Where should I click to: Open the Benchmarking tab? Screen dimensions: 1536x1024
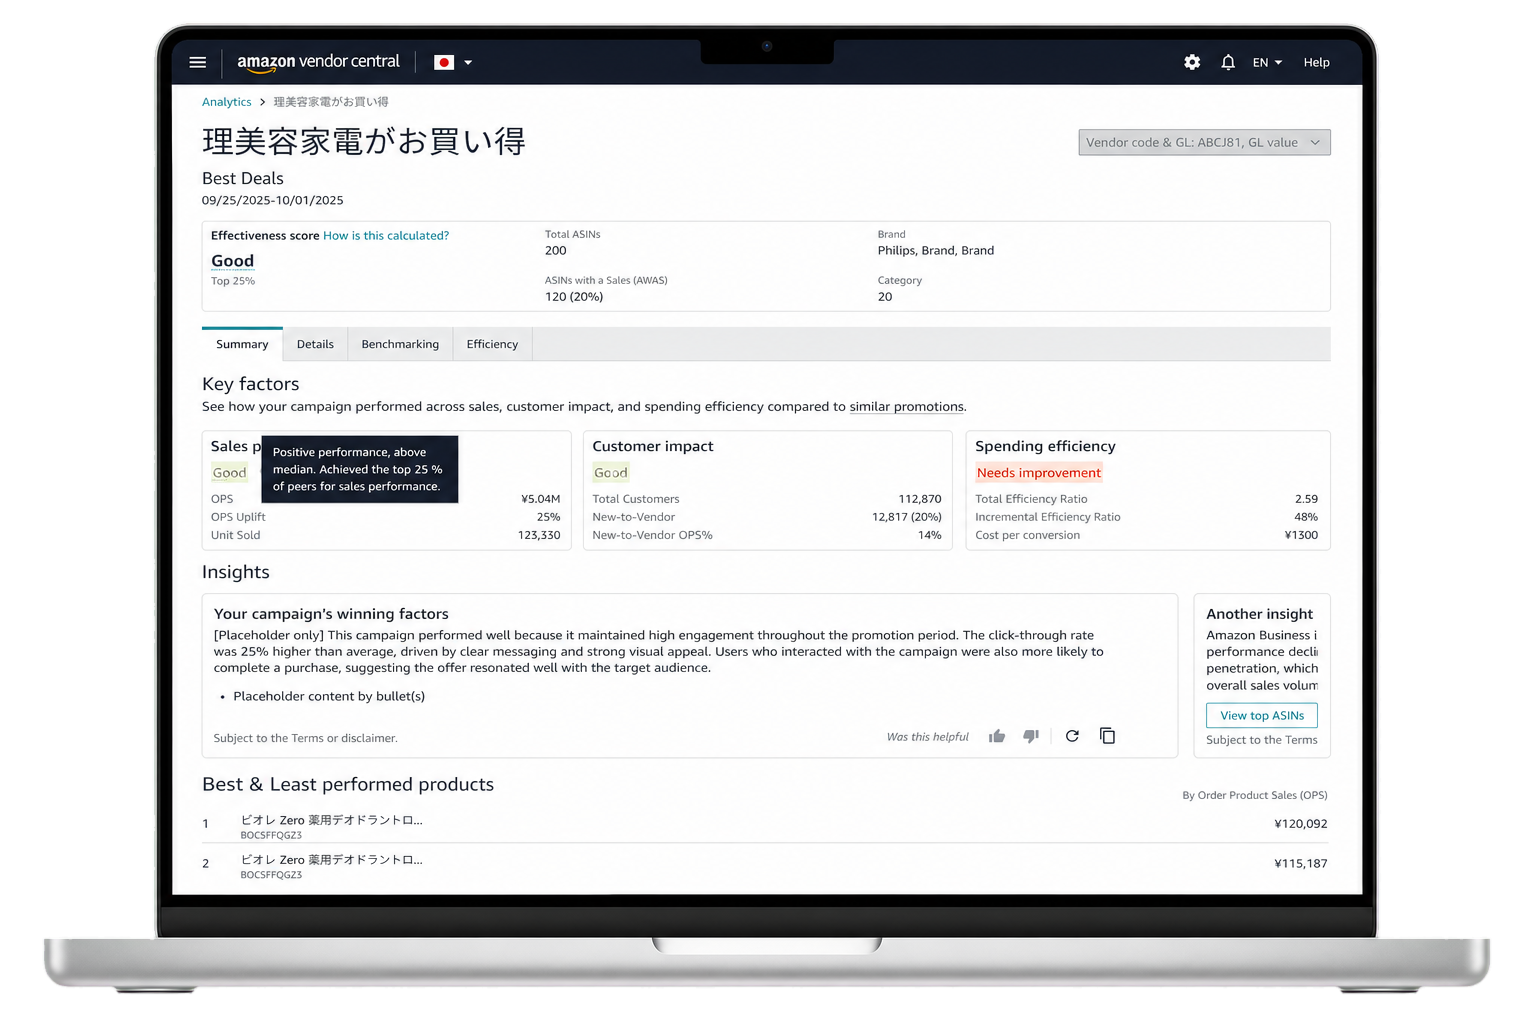coord(400,344)
